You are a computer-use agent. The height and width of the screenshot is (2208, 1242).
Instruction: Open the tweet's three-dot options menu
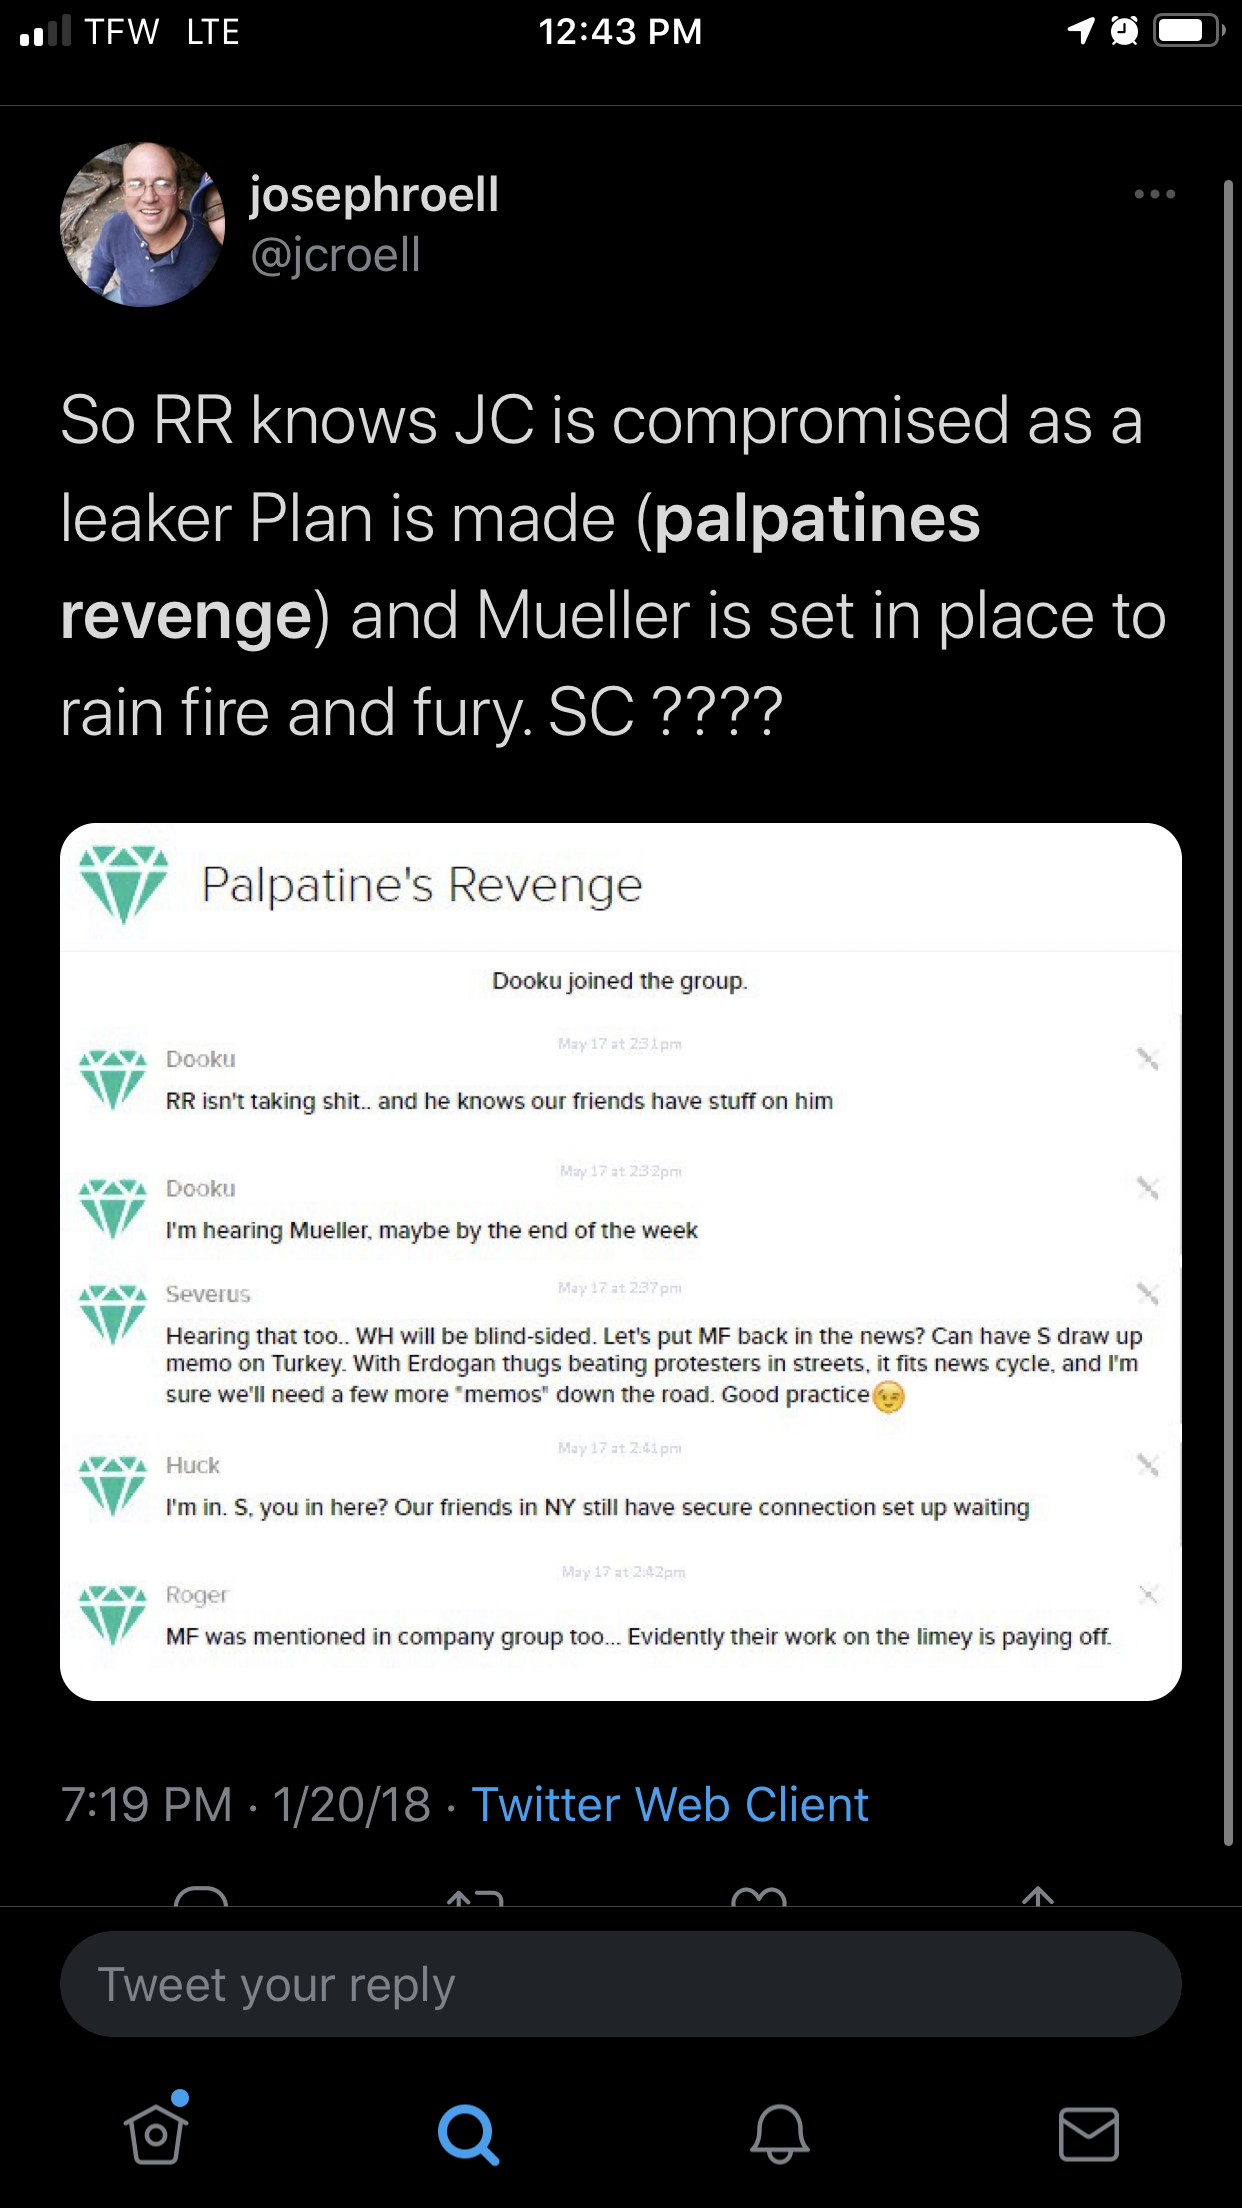coord(1154,194)
